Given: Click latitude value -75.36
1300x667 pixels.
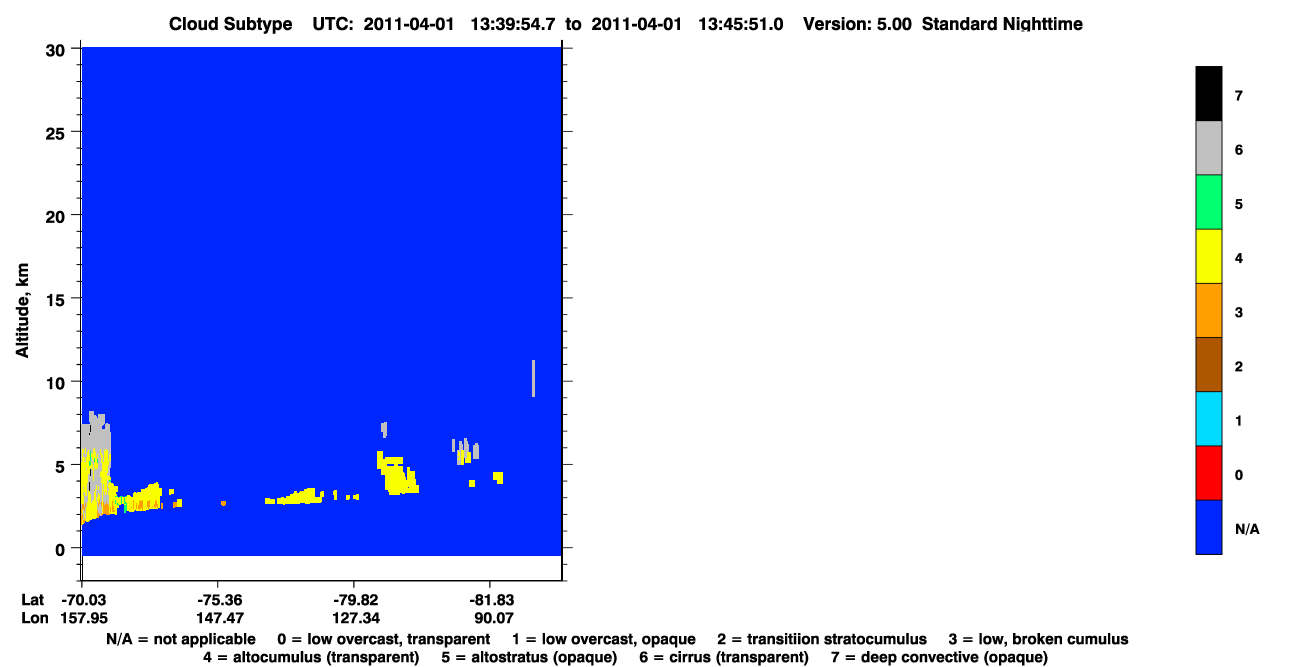Looking at the screenshot, I should point(218,600).
